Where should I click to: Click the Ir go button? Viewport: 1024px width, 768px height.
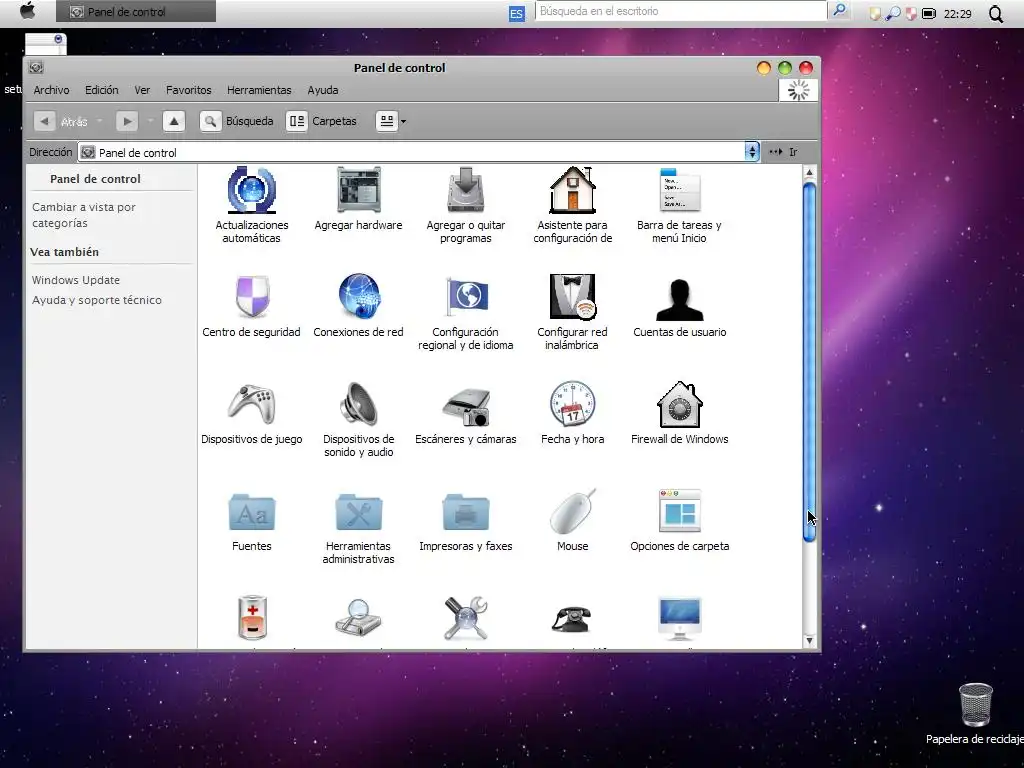click(x=784, y=152)
